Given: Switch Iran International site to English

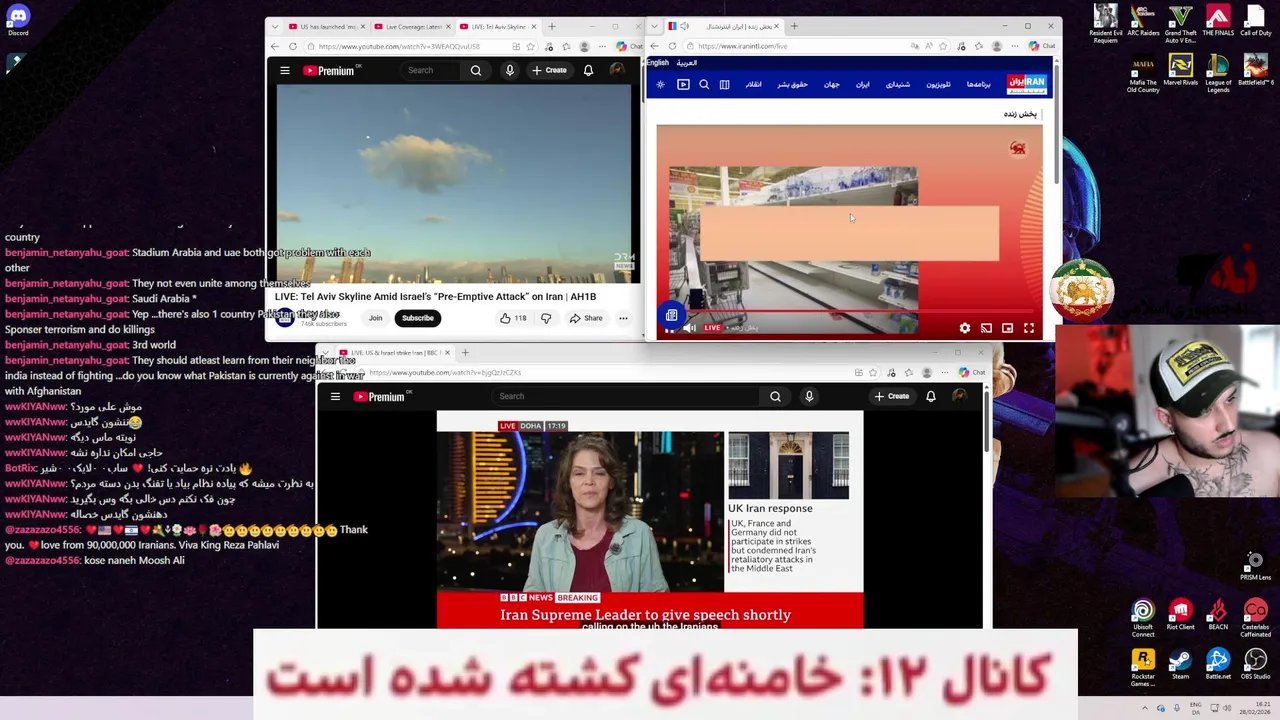Looking at the screenshot, I should coord(658,63).
